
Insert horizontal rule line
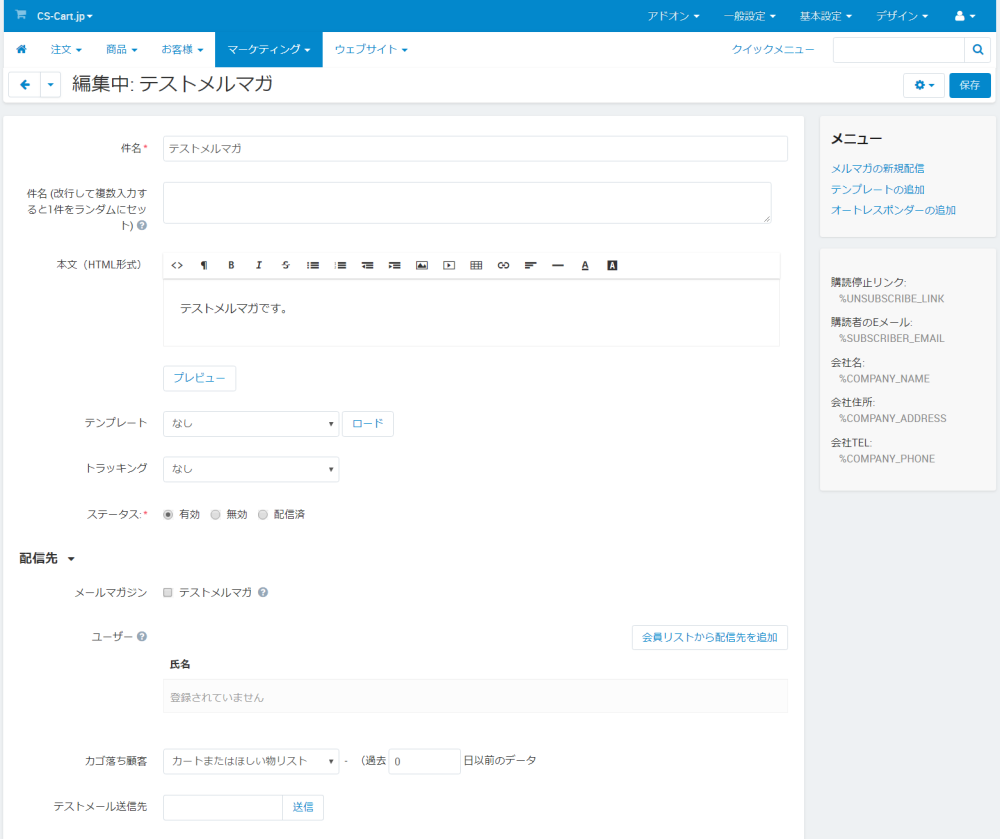558,265
